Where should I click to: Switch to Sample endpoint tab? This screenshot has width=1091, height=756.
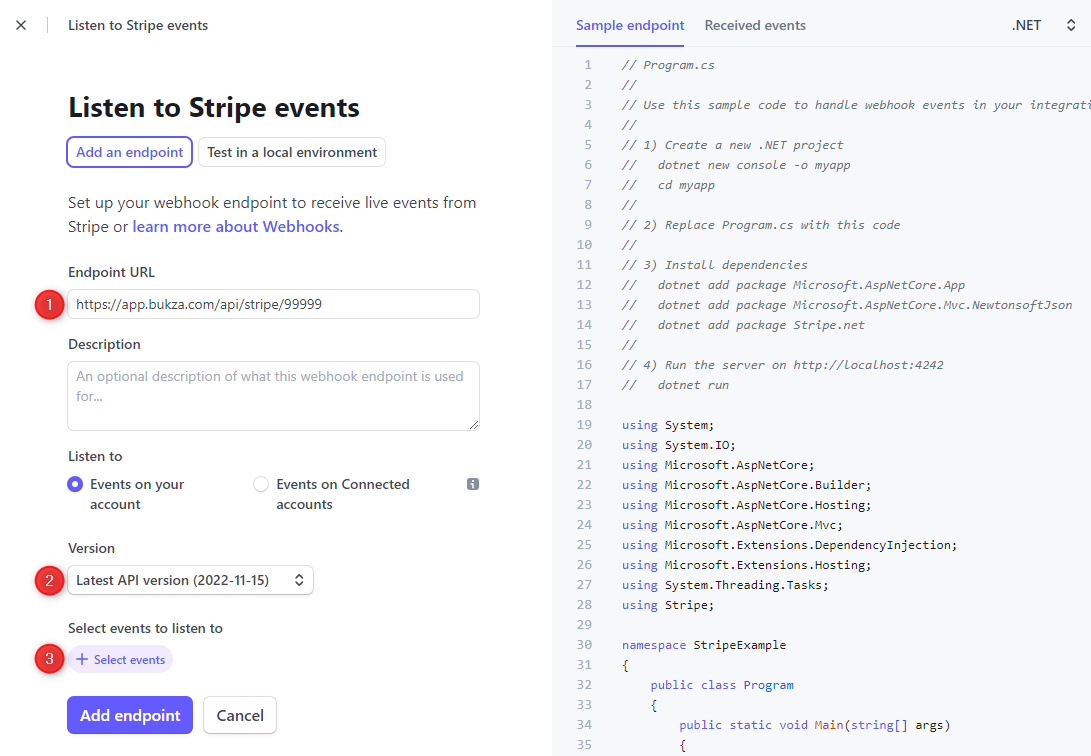pyautogui.click(x=630, y=26)
